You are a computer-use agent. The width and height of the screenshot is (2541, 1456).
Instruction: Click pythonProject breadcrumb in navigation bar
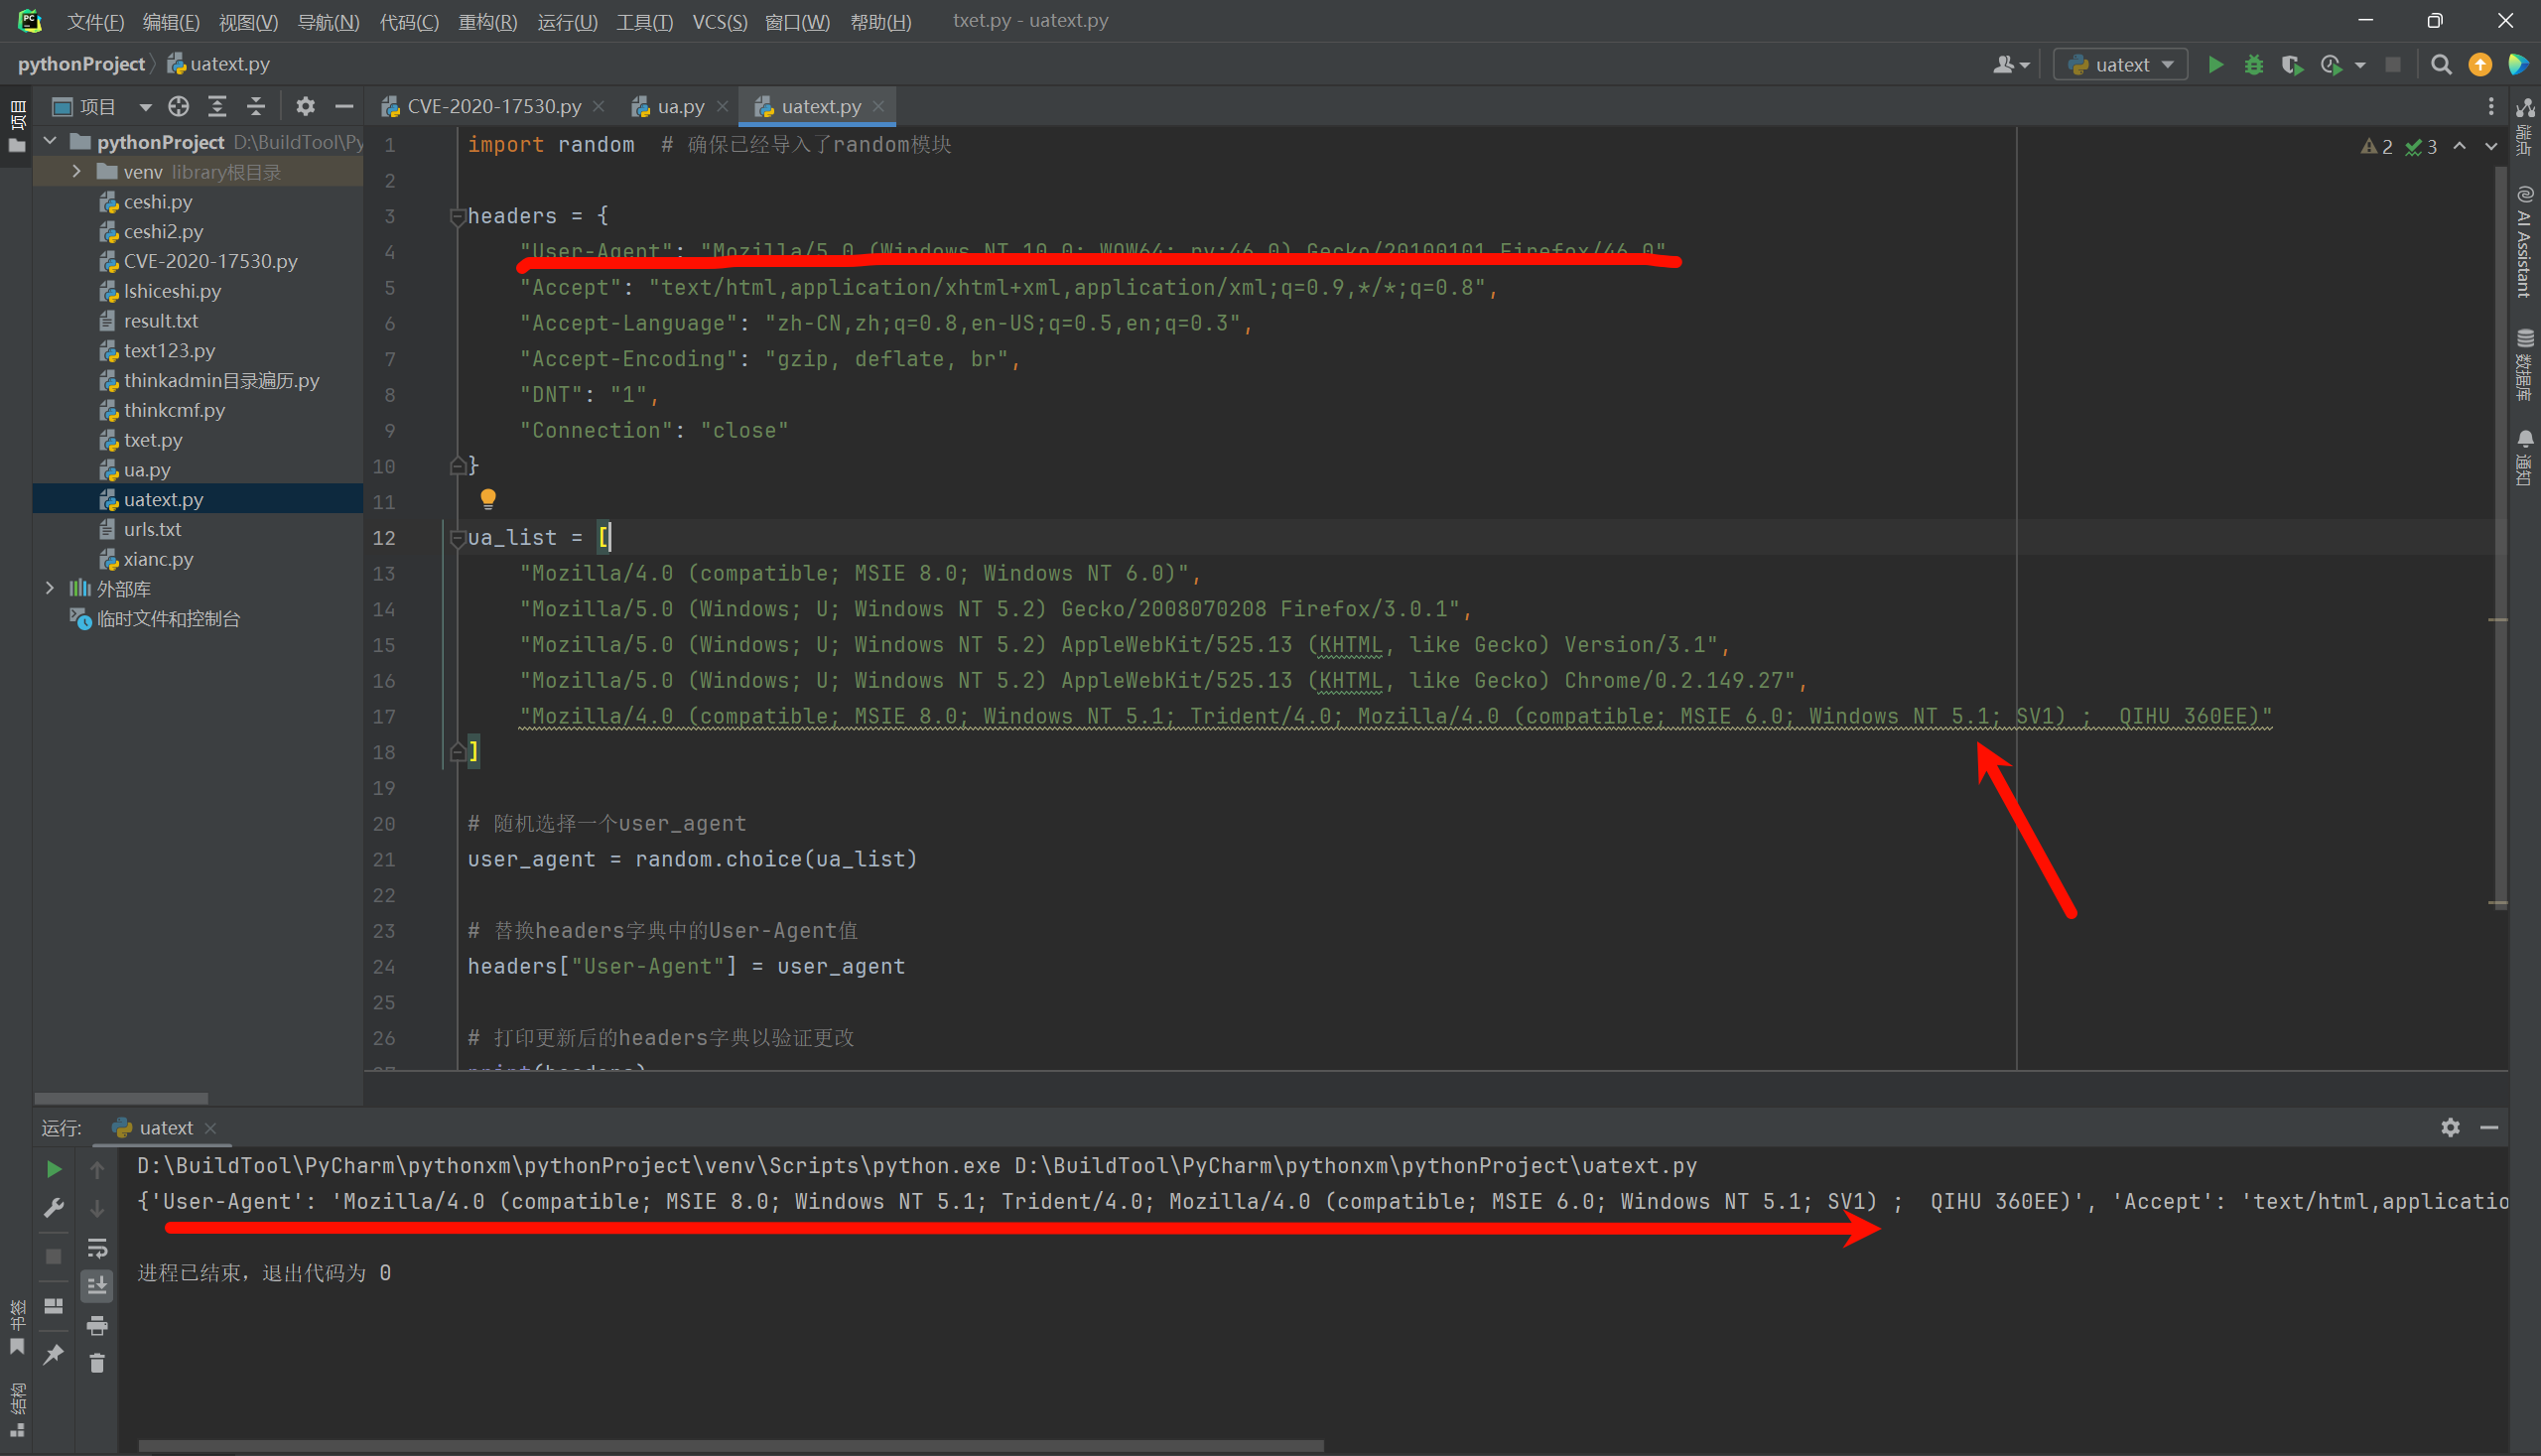(81, 64)
